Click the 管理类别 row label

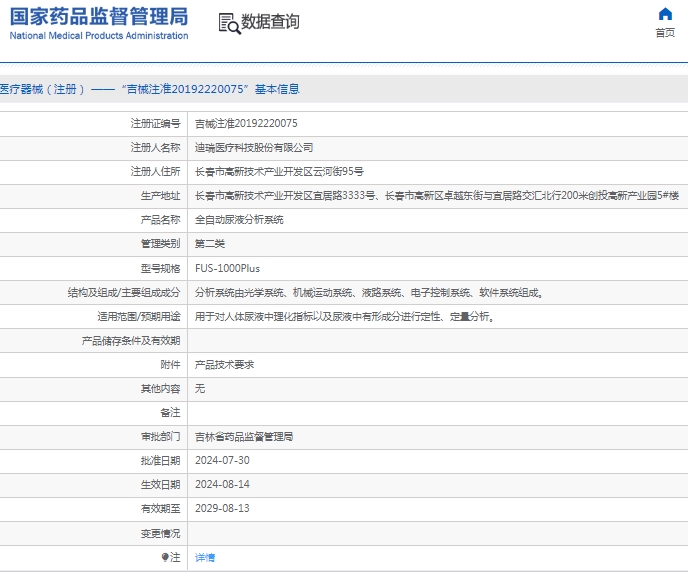[161, 244]
